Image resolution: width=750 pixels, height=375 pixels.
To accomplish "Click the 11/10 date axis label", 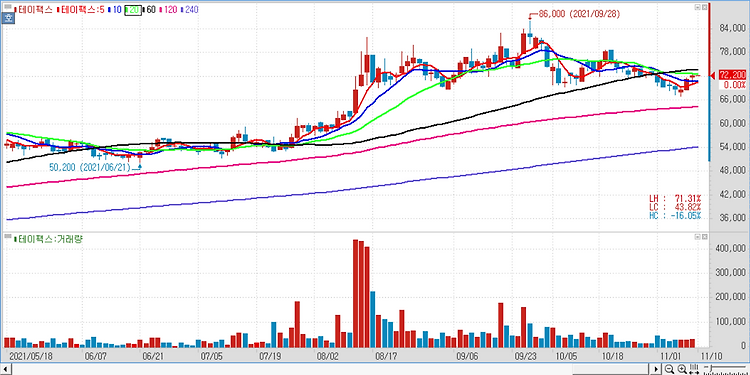I will (x=711, y=356).
